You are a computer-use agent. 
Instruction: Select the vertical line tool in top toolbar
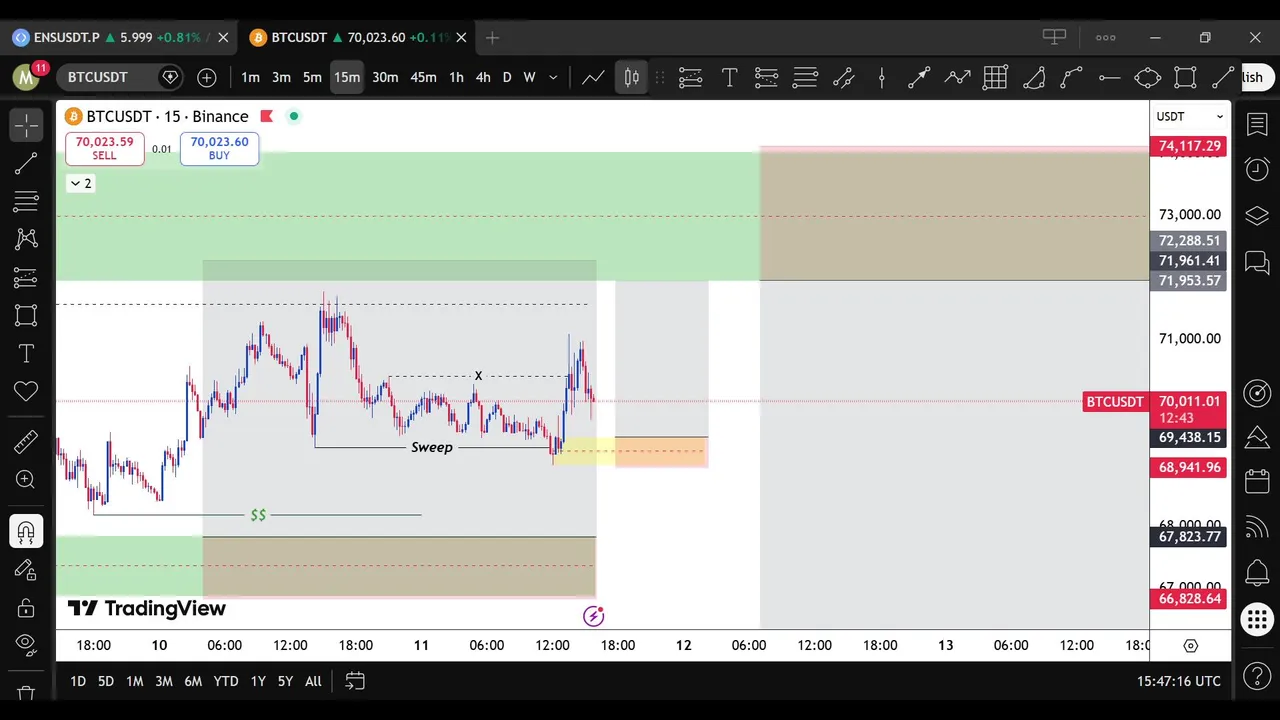pyautogui.click(x=881, y=77)
